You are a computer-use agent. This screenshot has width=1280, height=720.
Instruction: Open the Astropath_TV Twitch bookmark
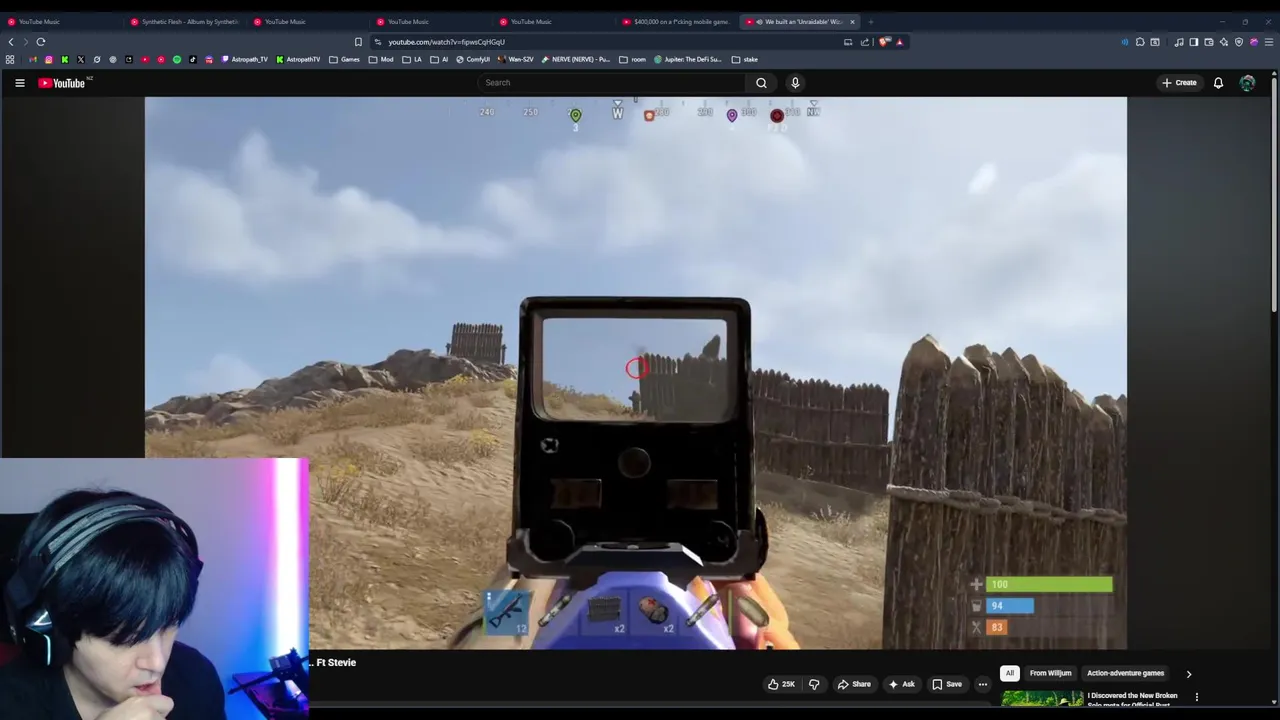click(245, 59)
